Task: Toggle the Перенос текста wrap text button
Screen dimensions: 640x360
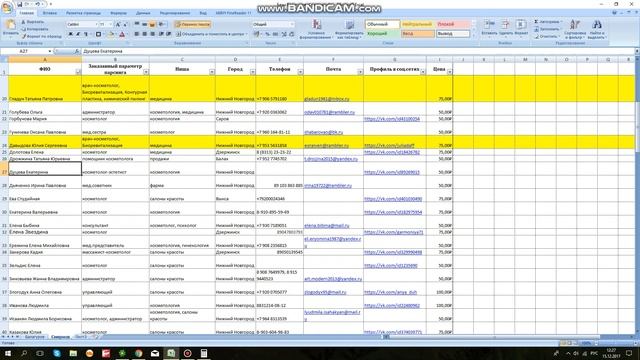Action: coord(193,24)
